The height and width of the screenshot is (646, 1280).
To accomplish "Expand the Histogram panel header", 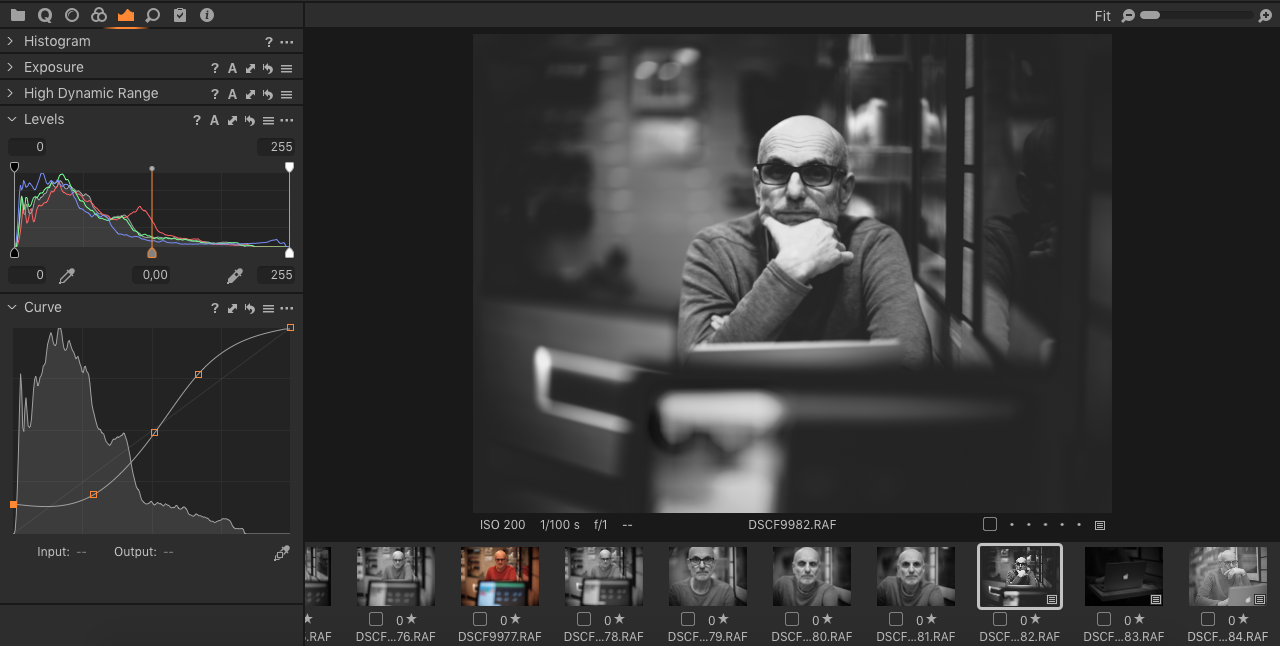I will pyautogui.click(x=10, y=41).
